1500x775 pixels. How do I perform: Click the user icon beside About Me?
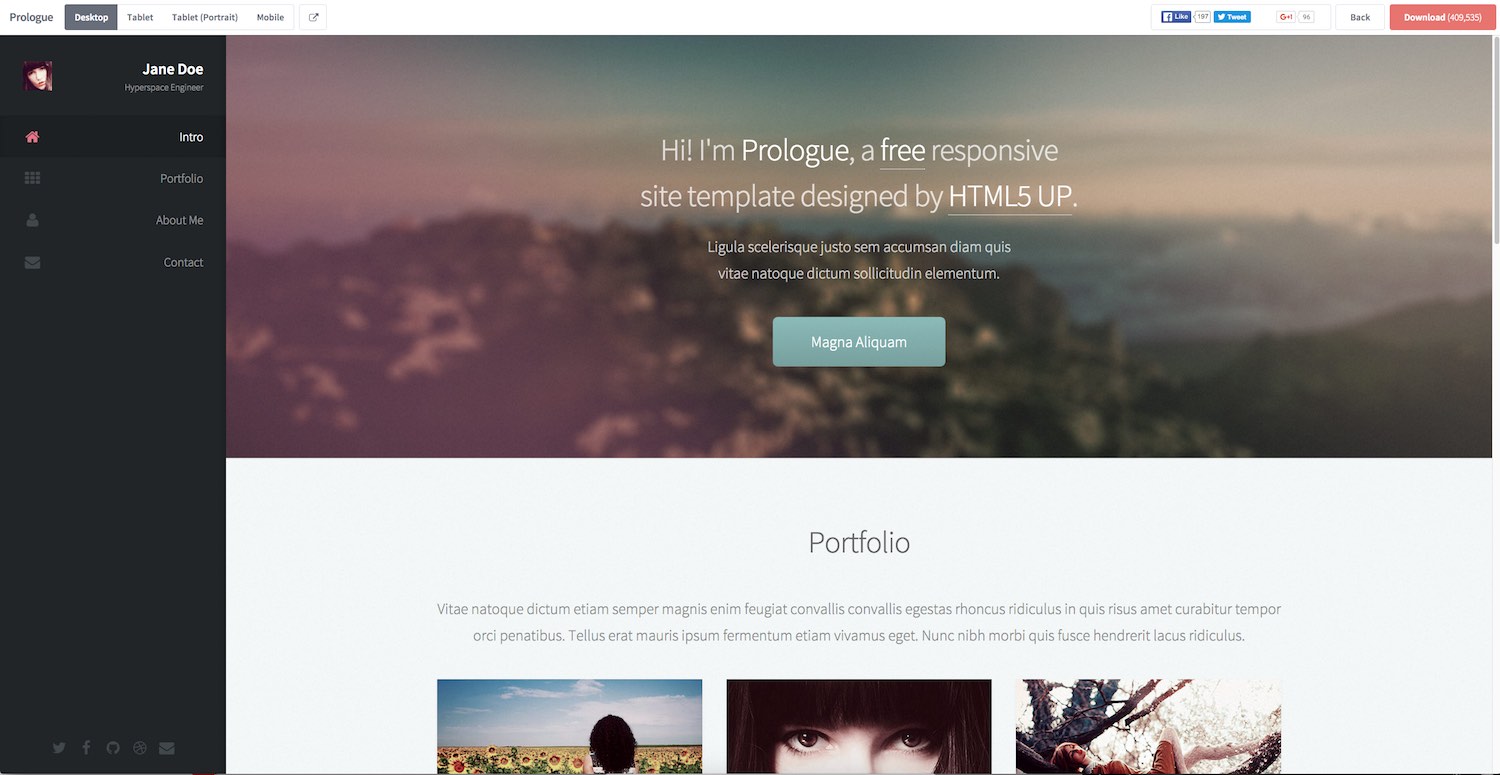tap(32, 220)
